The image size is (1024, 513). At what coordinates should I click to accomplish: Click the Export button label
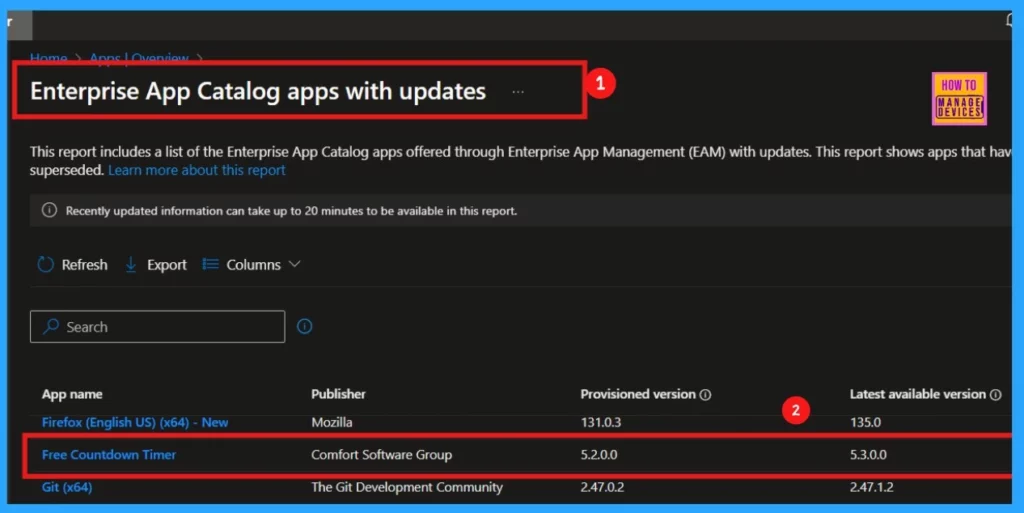[167, 264]
